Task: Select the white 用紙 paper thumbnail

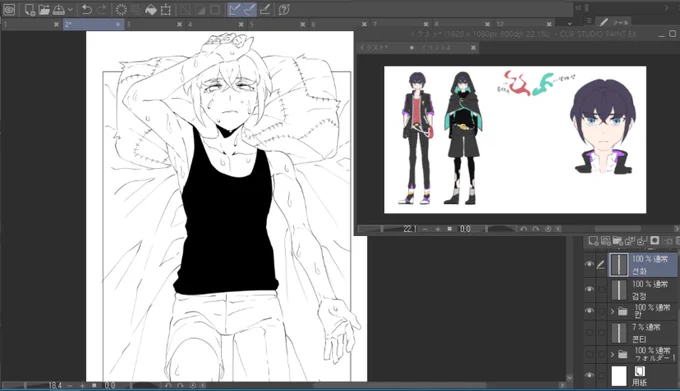Action: point(619,376)
